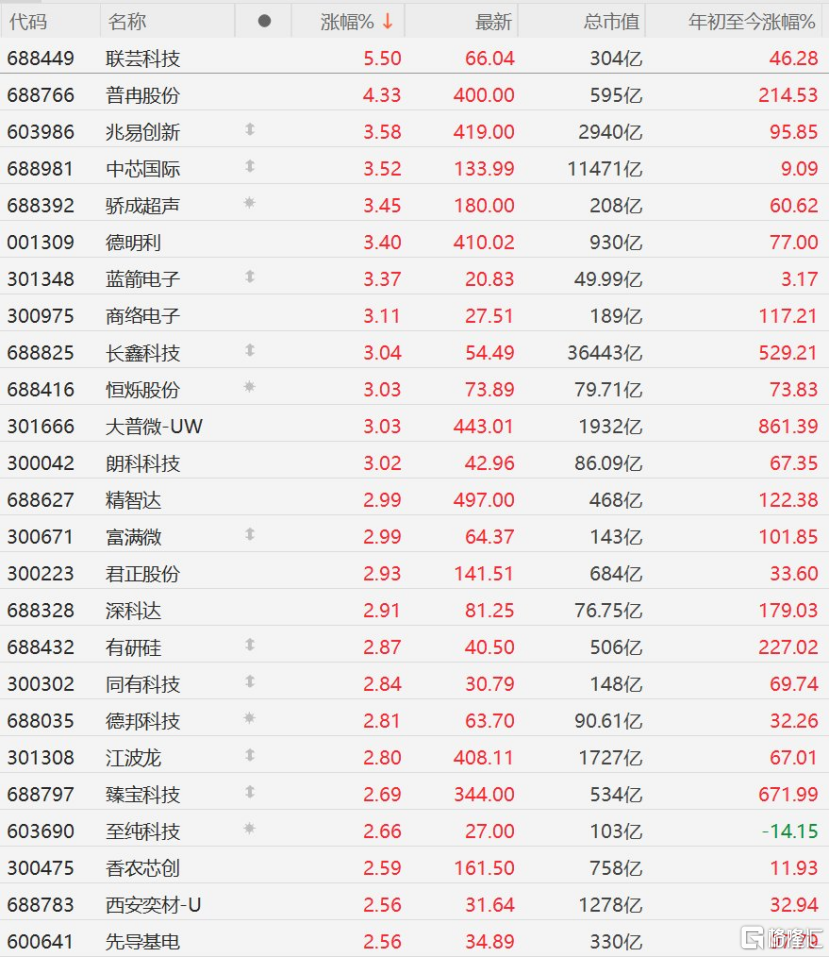Image resolution: width=830 pixels, height=957 pixels.
Task: Select the 大普微-UW row
Action: (x=415, y=426)
